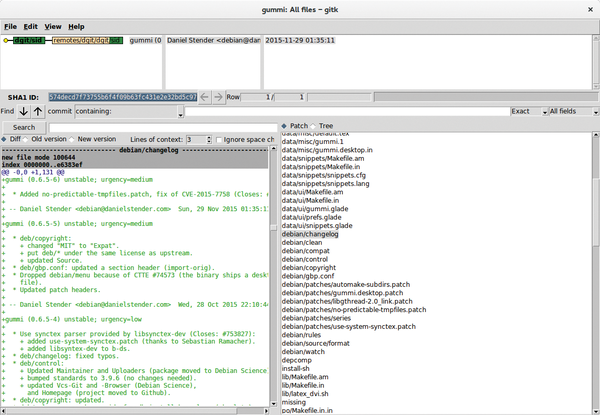
Task: Click into the SHA1 ID field
Action: tap(123, 97)
